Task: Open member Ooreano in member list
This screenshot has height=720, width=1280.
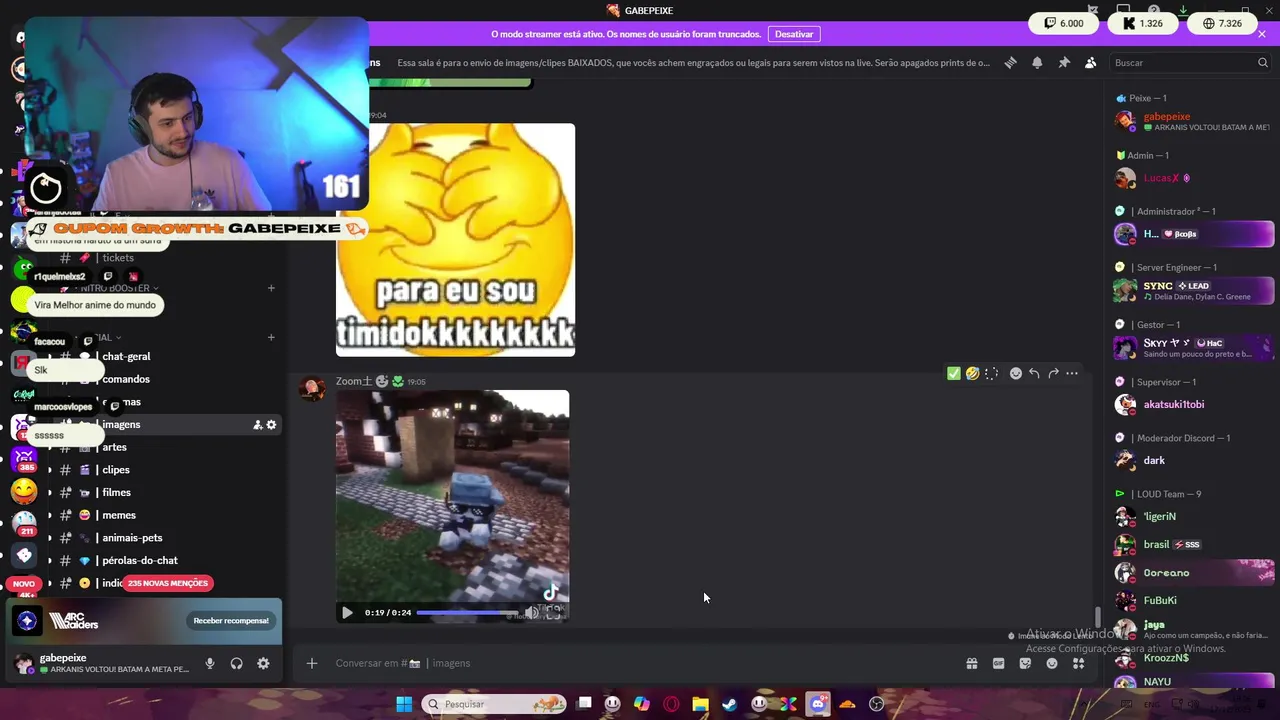Action: coord(1193,573)
